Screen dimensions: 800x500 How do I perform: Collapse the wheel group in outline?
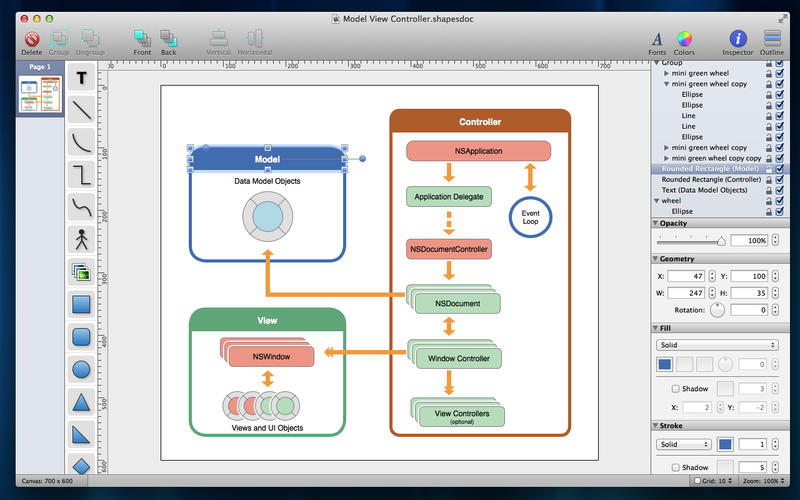pyautogui.click(x=656, y=201)
